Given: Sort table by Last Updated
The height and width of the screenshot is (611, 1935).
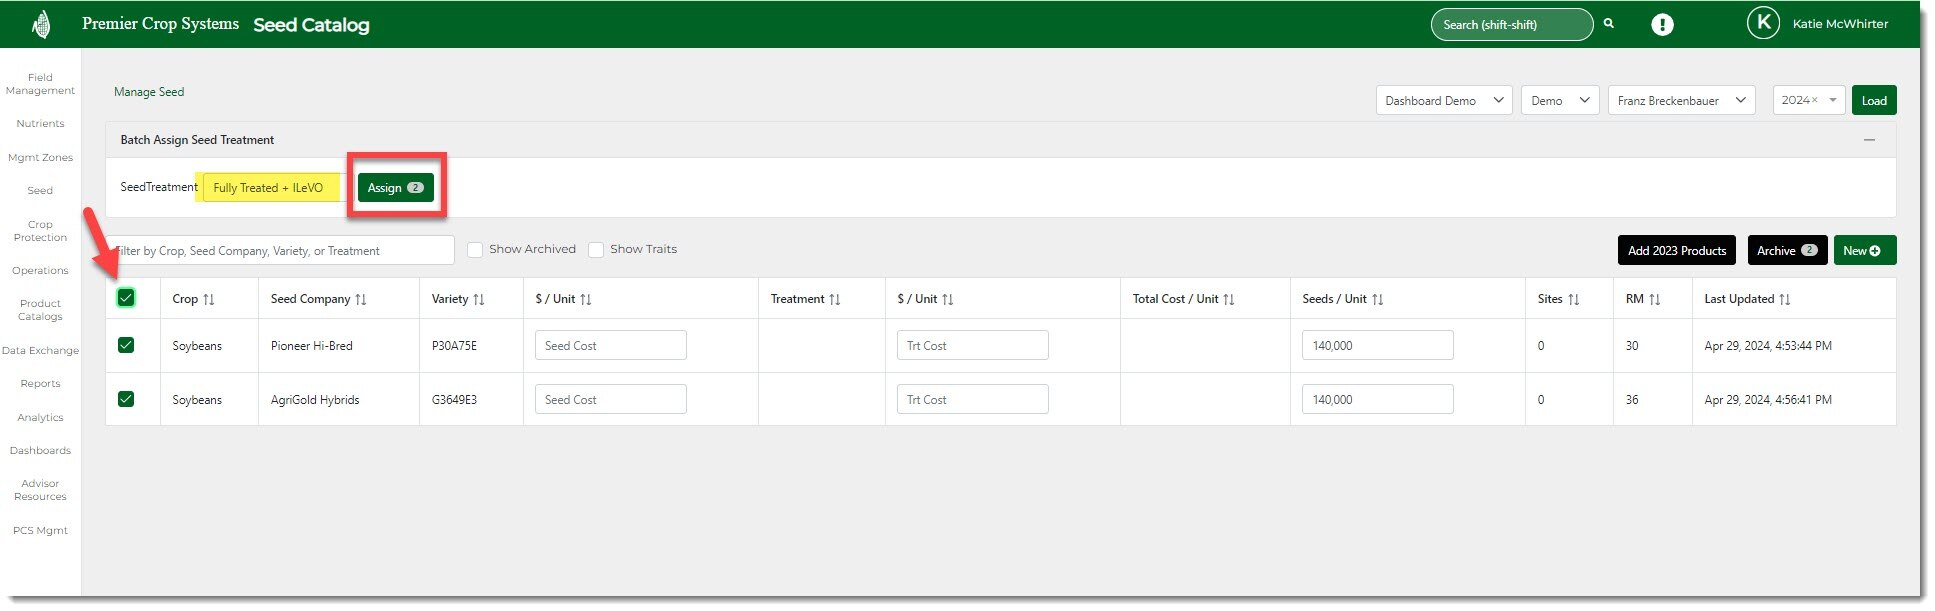Looking at the screenshot, I should [x=1784, y=299].
